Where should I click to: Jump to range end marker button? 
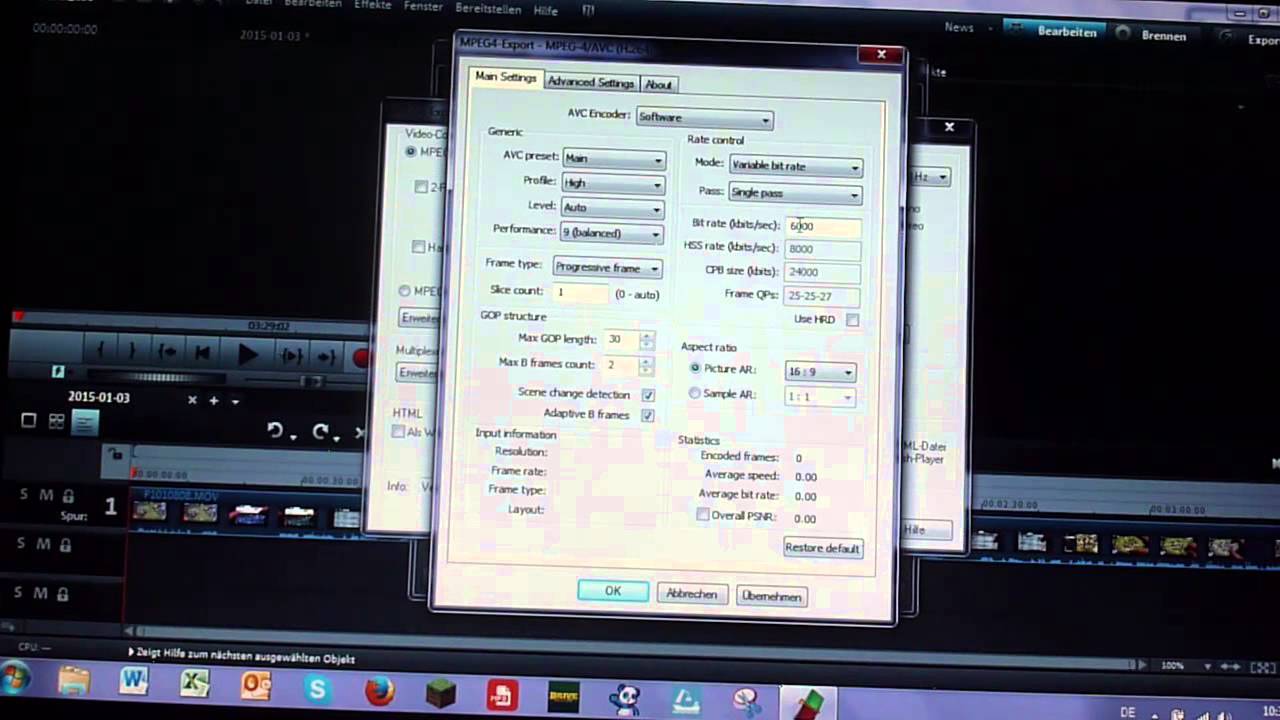pyautogui.click(x=326, y=357)
